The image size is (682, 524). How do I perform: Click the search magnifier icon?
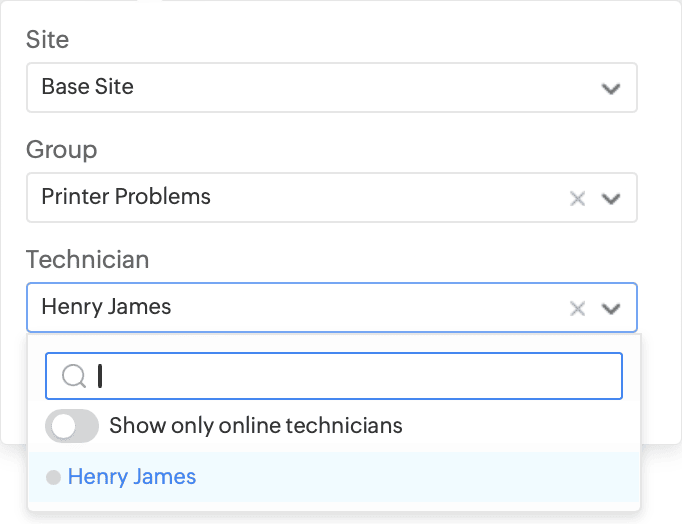point(74,376)
